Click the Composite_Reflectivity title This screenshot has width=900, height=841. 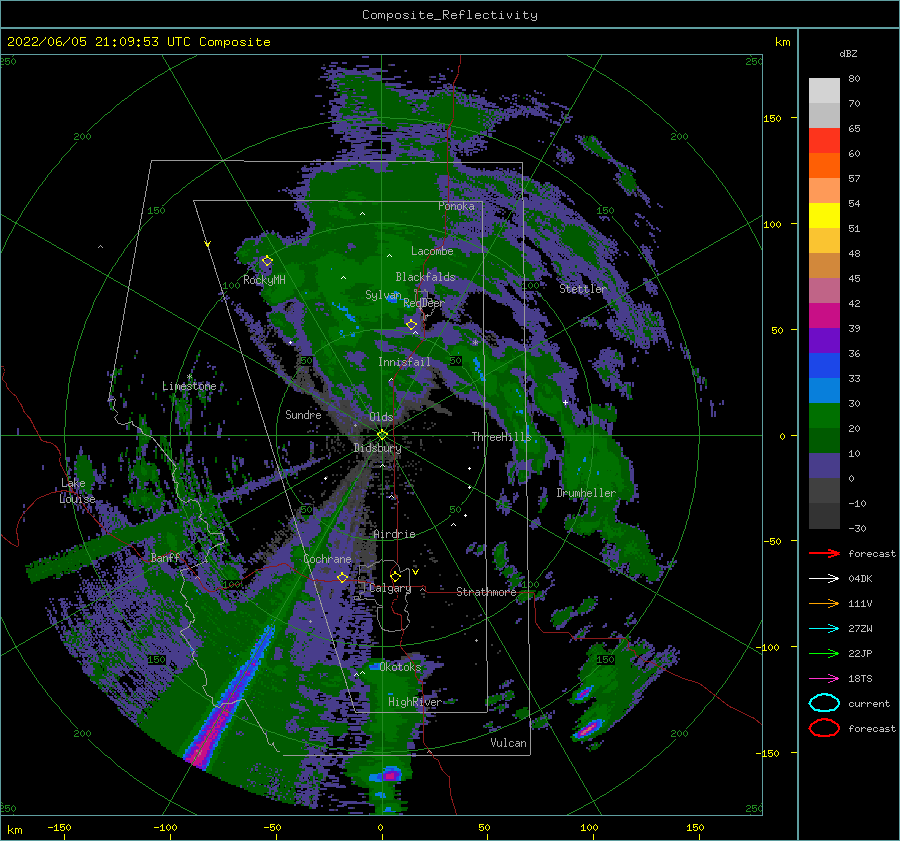[x=449, y=15]
